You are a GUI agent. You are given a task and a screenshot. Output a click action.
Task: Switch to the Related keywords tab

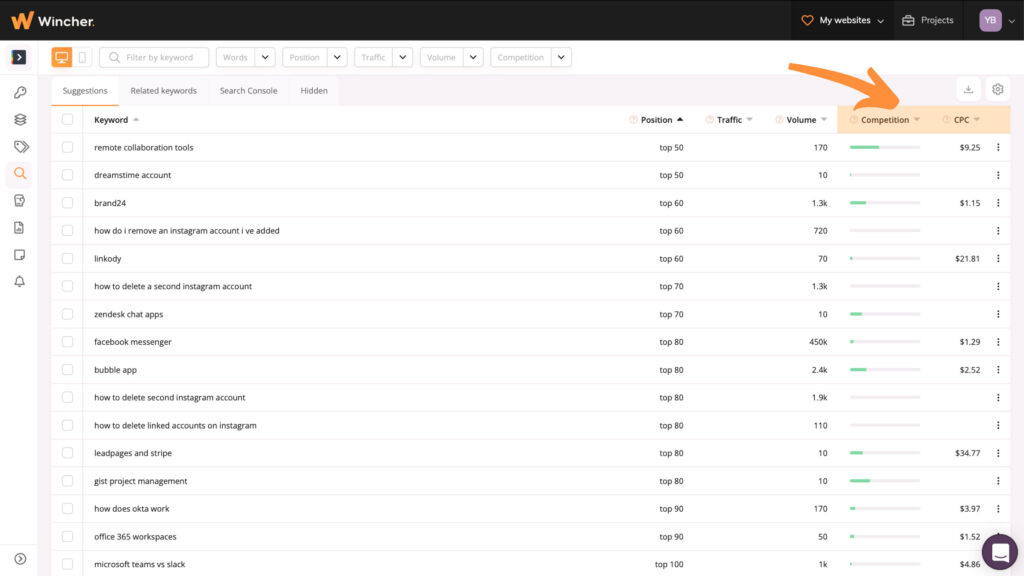[x=163, y=91]
